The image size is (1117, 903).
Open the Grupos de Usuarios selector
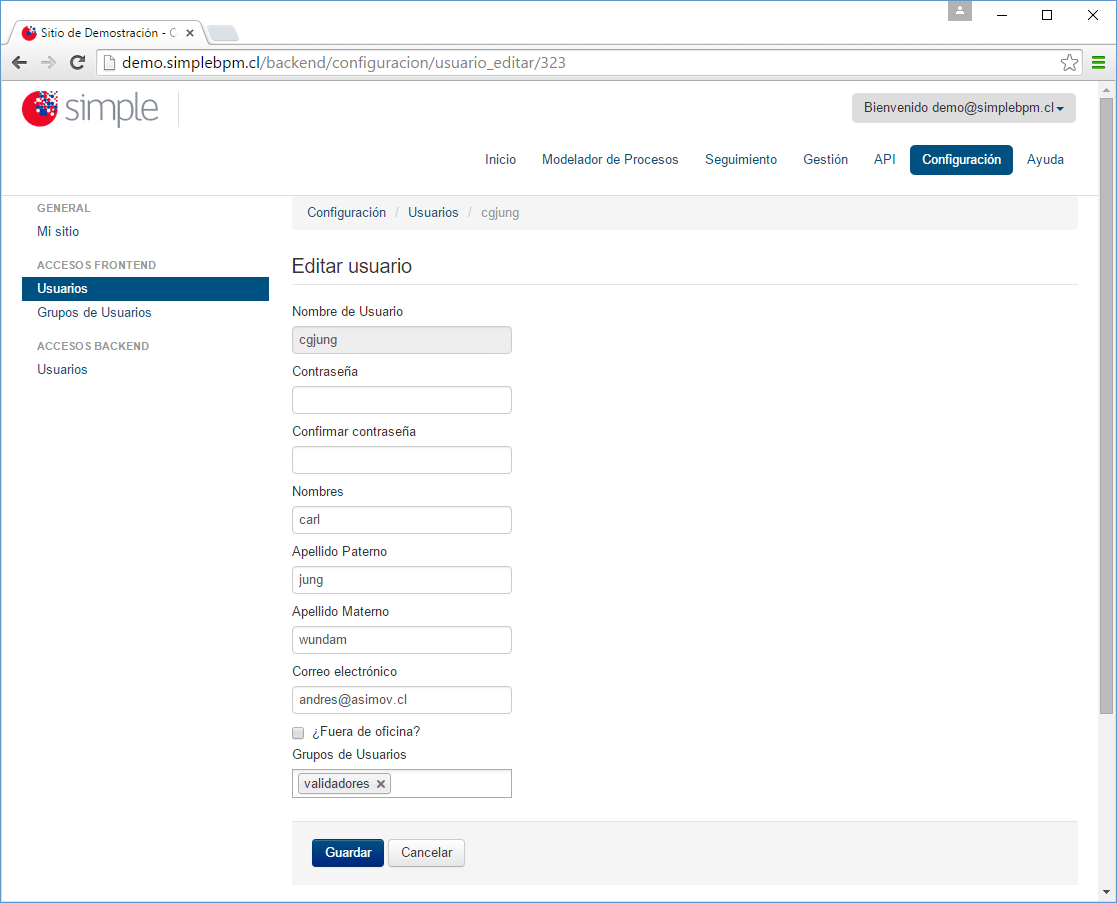click(x=460, y=783)
